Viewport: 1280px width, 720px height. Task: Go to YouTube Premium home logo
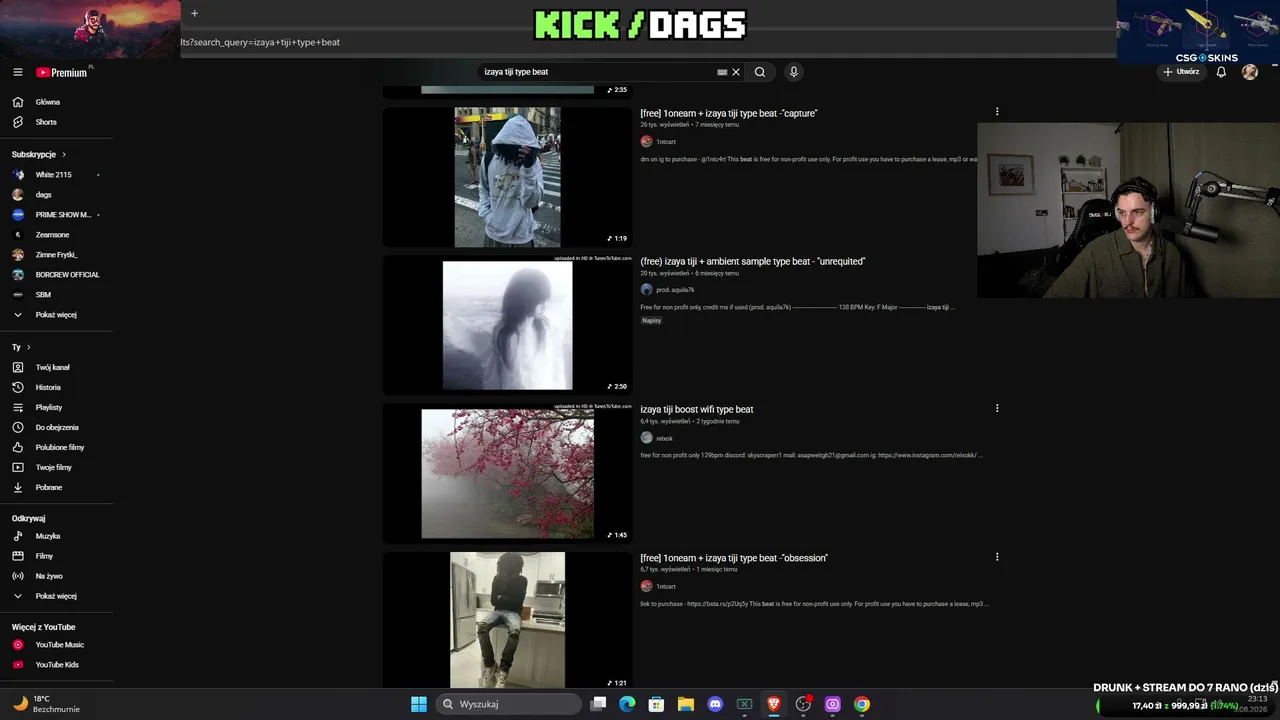click(62, 72)
